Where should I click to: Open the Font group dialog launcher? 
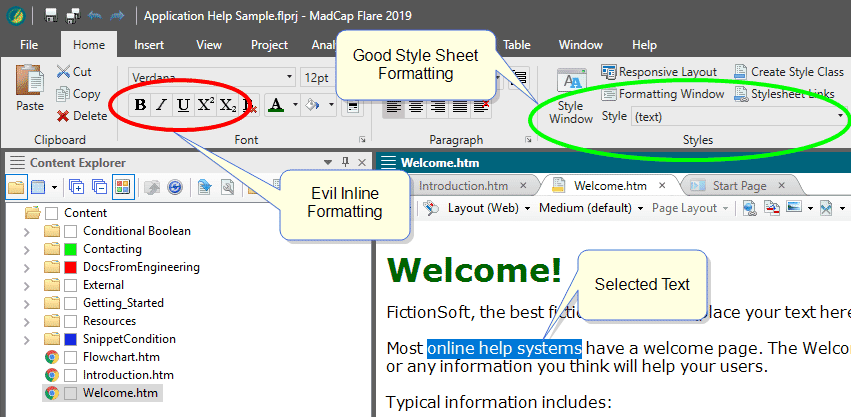(x=363, y=140)
